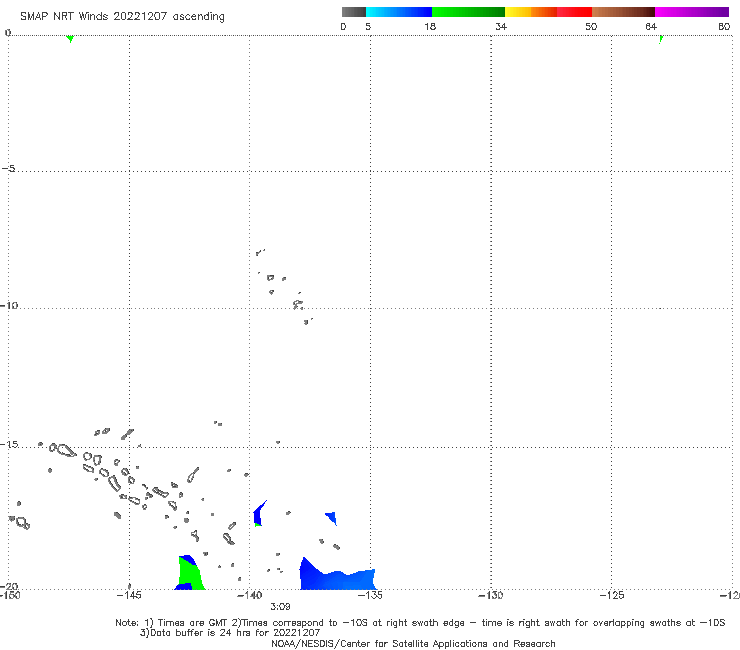Click the yellow-red 34-50 color bar segment
Viewport: 740px width, 650px height.
click(548, 12)
